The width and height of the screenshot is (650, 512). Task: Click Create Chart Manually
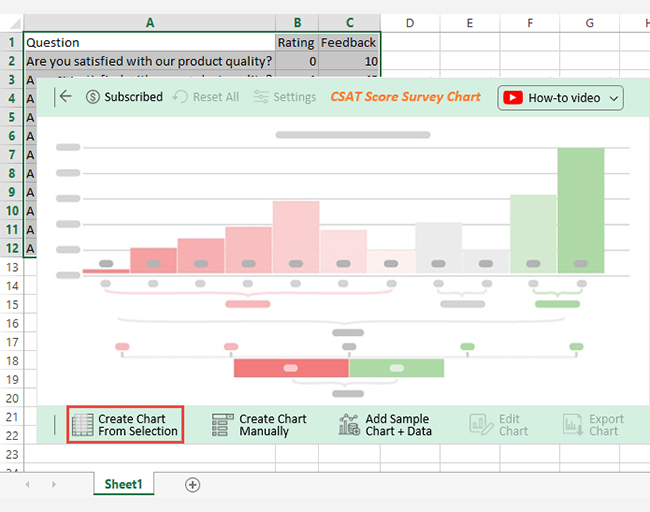click(259, 425)
